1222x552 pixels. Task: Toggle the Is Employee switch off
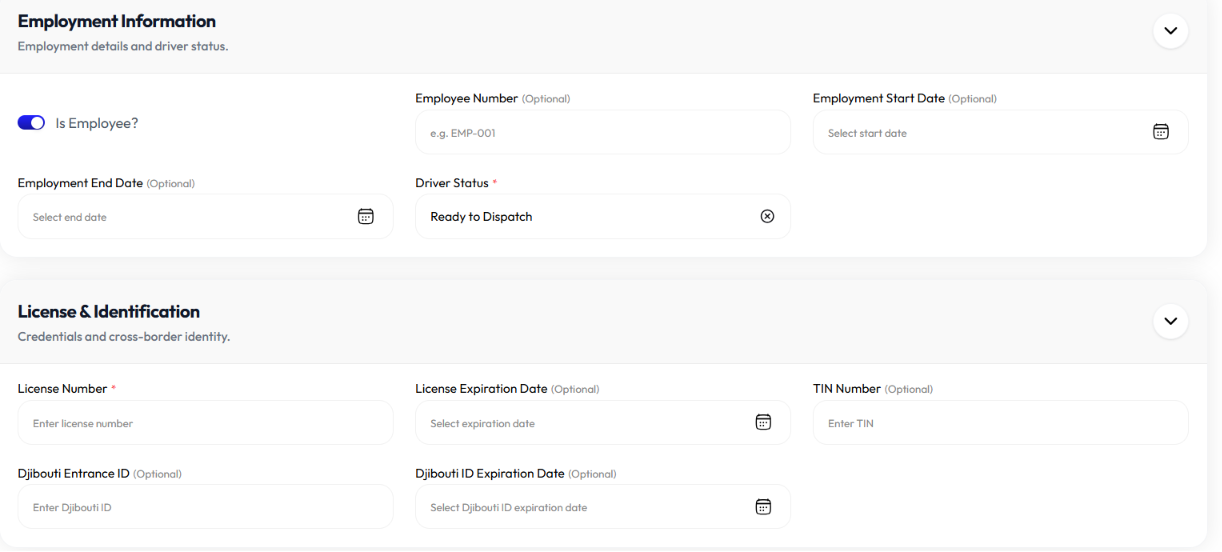tap(31, 123)
